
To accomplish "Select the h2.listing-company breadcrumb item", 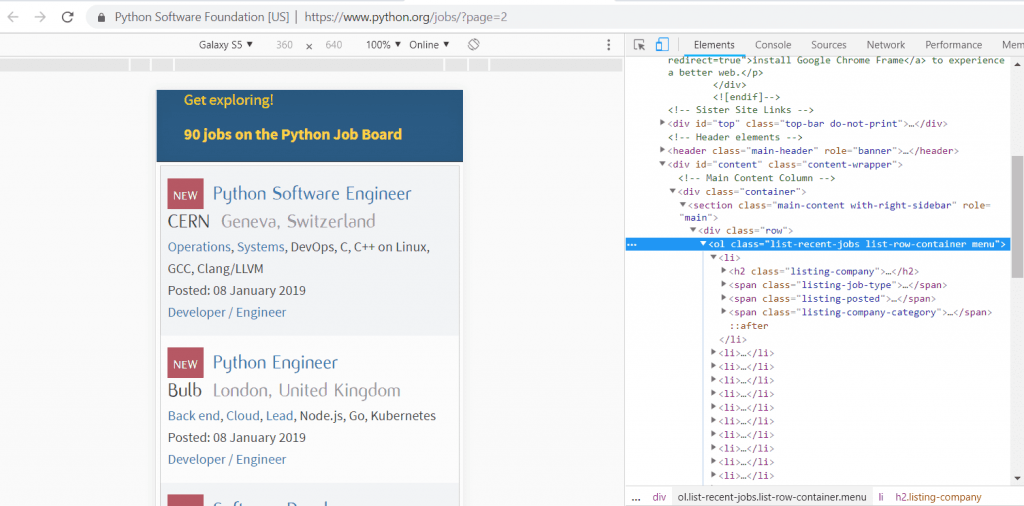I will coord(938,497).
